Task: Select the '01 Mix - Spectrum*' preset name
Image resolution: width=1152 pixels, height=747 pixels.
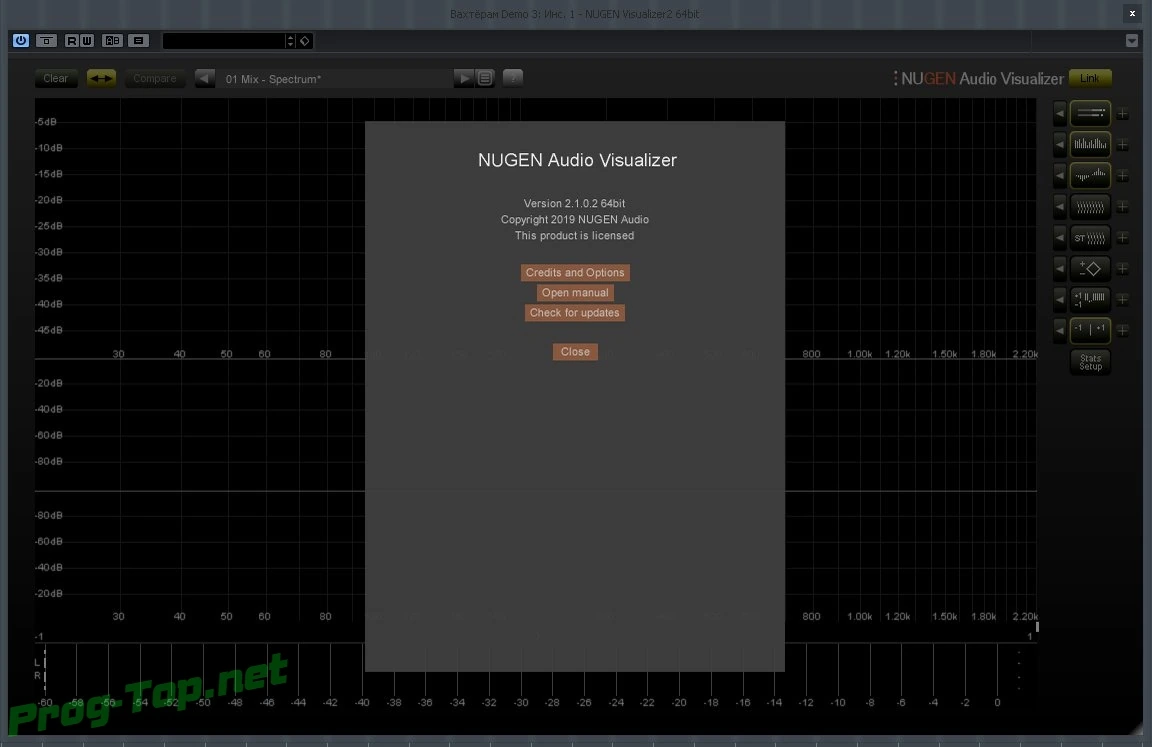Action: point(273,79)
